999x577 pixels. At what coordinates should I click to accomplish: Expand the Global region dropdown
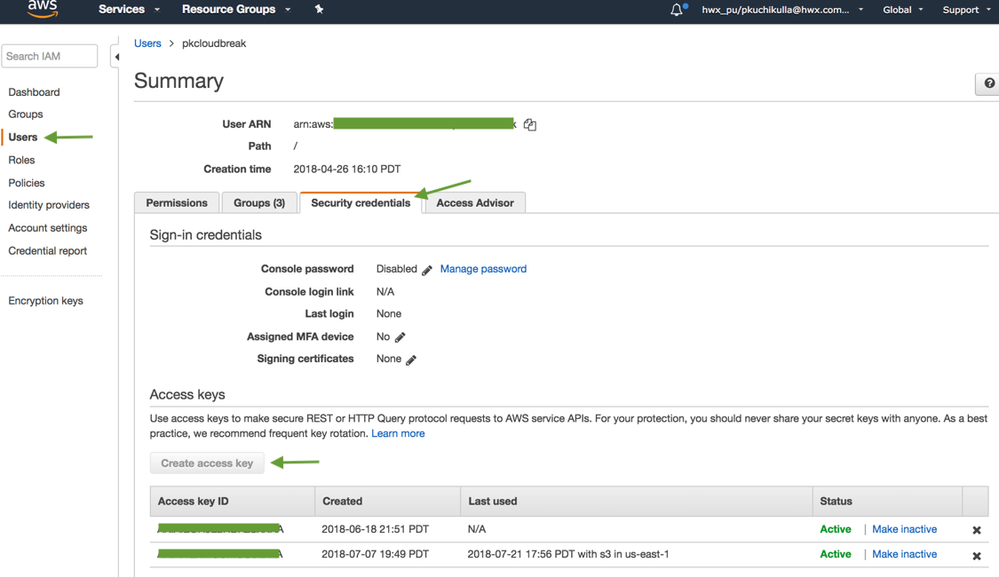click(903, 10)
